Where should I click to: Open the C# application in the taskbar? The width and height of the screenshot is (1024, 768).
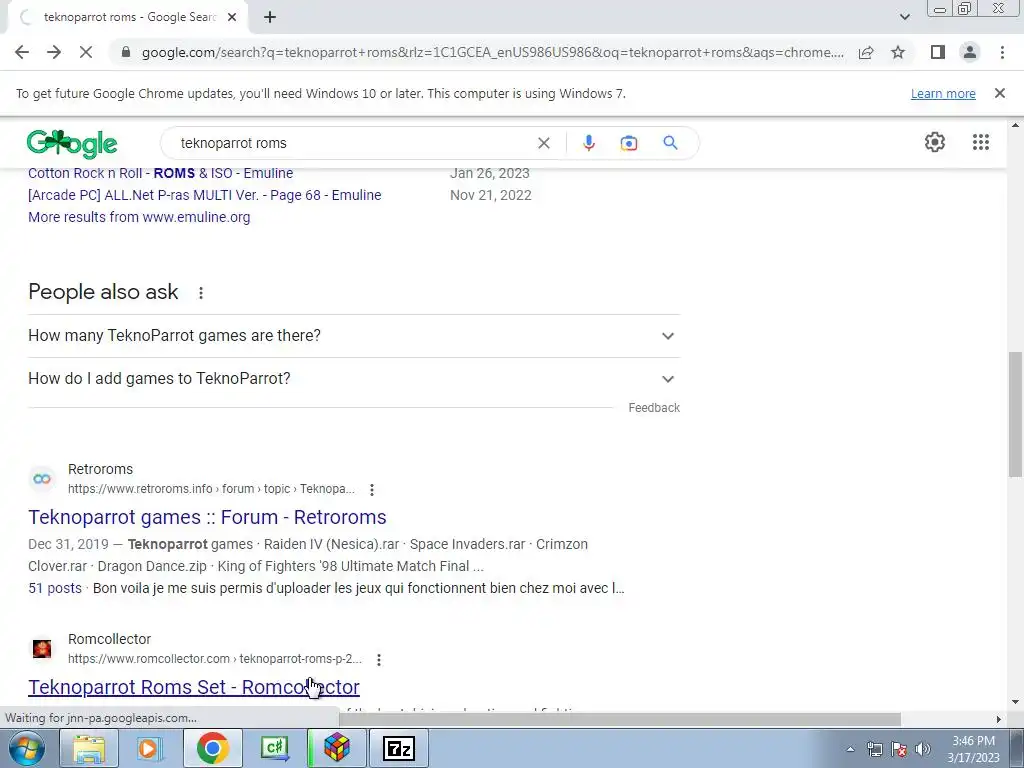pyautogui.click(x=274, y=748)
